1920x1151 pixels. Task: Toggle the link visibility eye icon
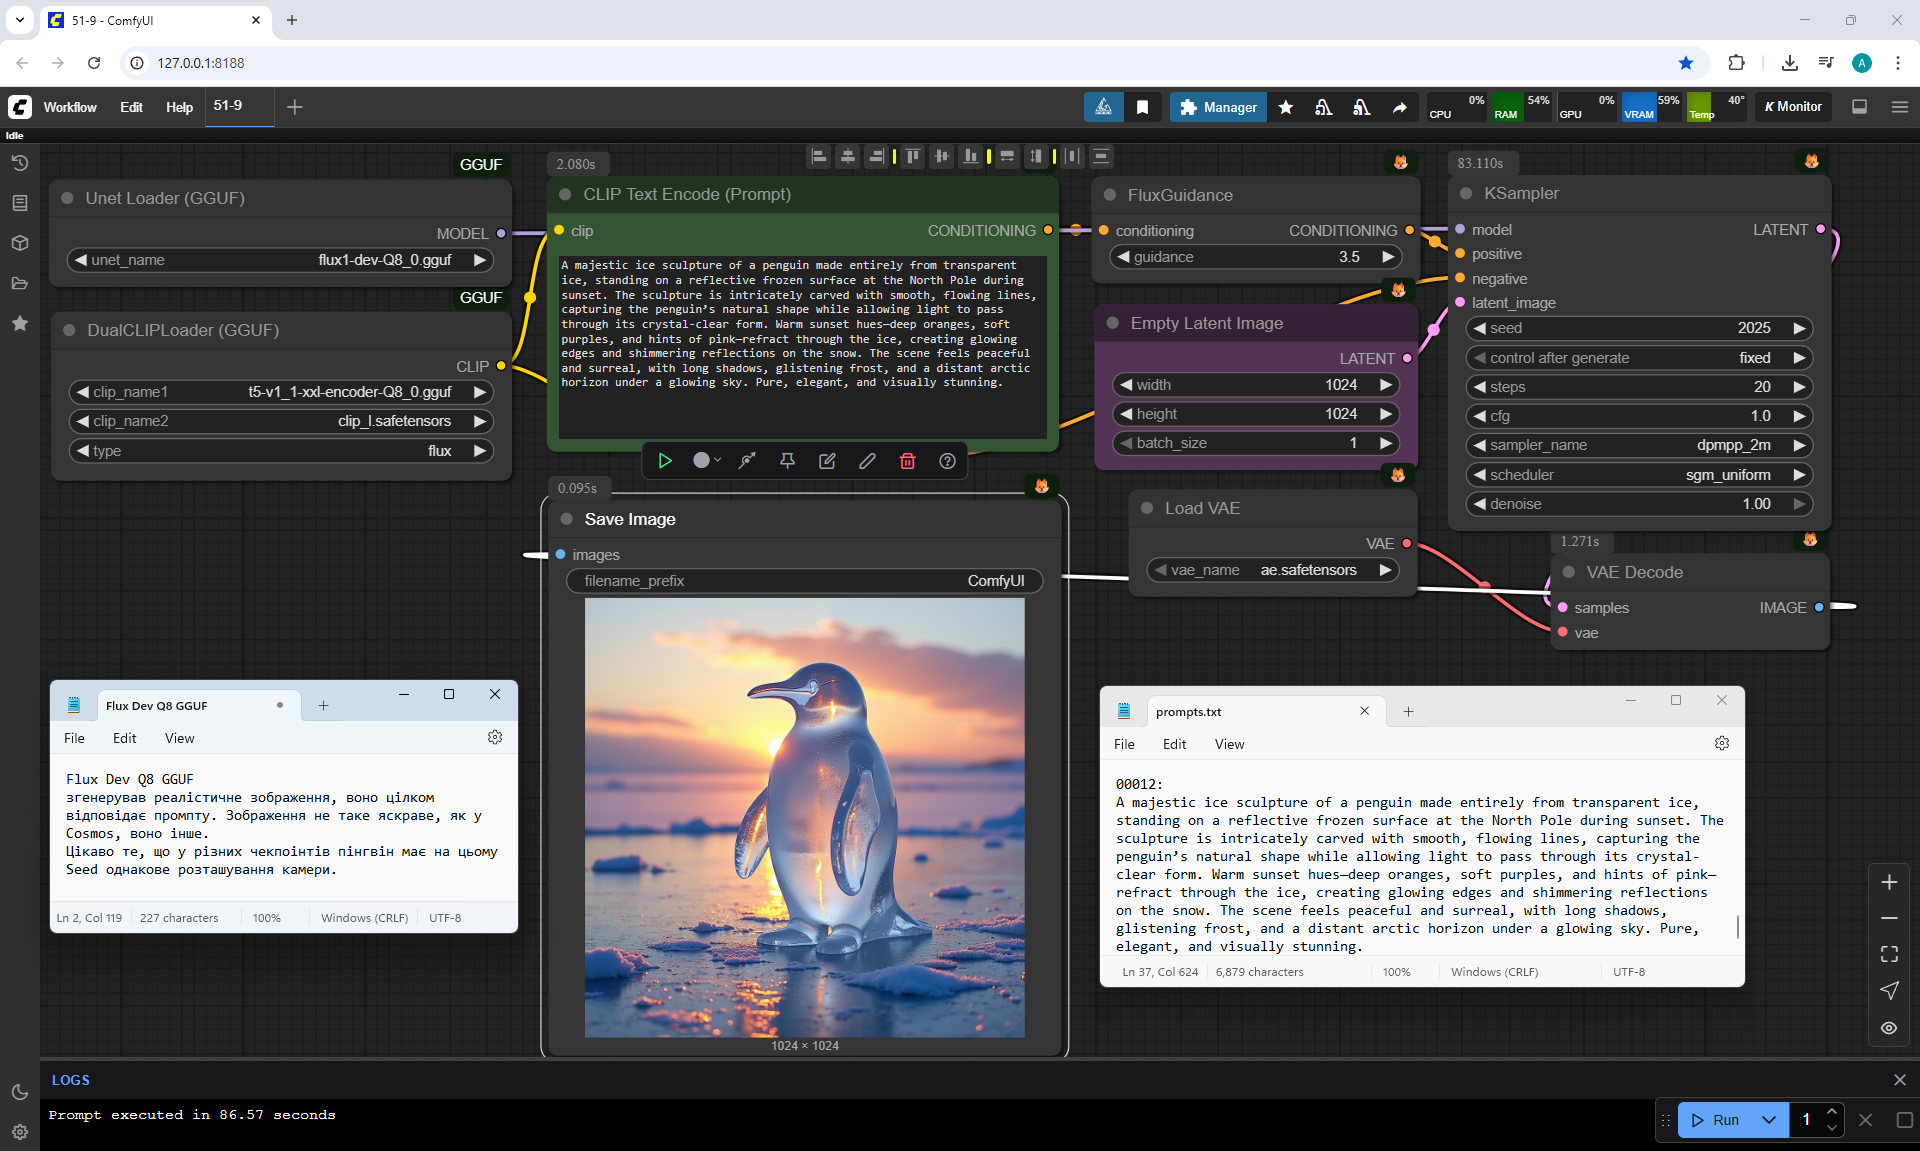point(1888,1028)
